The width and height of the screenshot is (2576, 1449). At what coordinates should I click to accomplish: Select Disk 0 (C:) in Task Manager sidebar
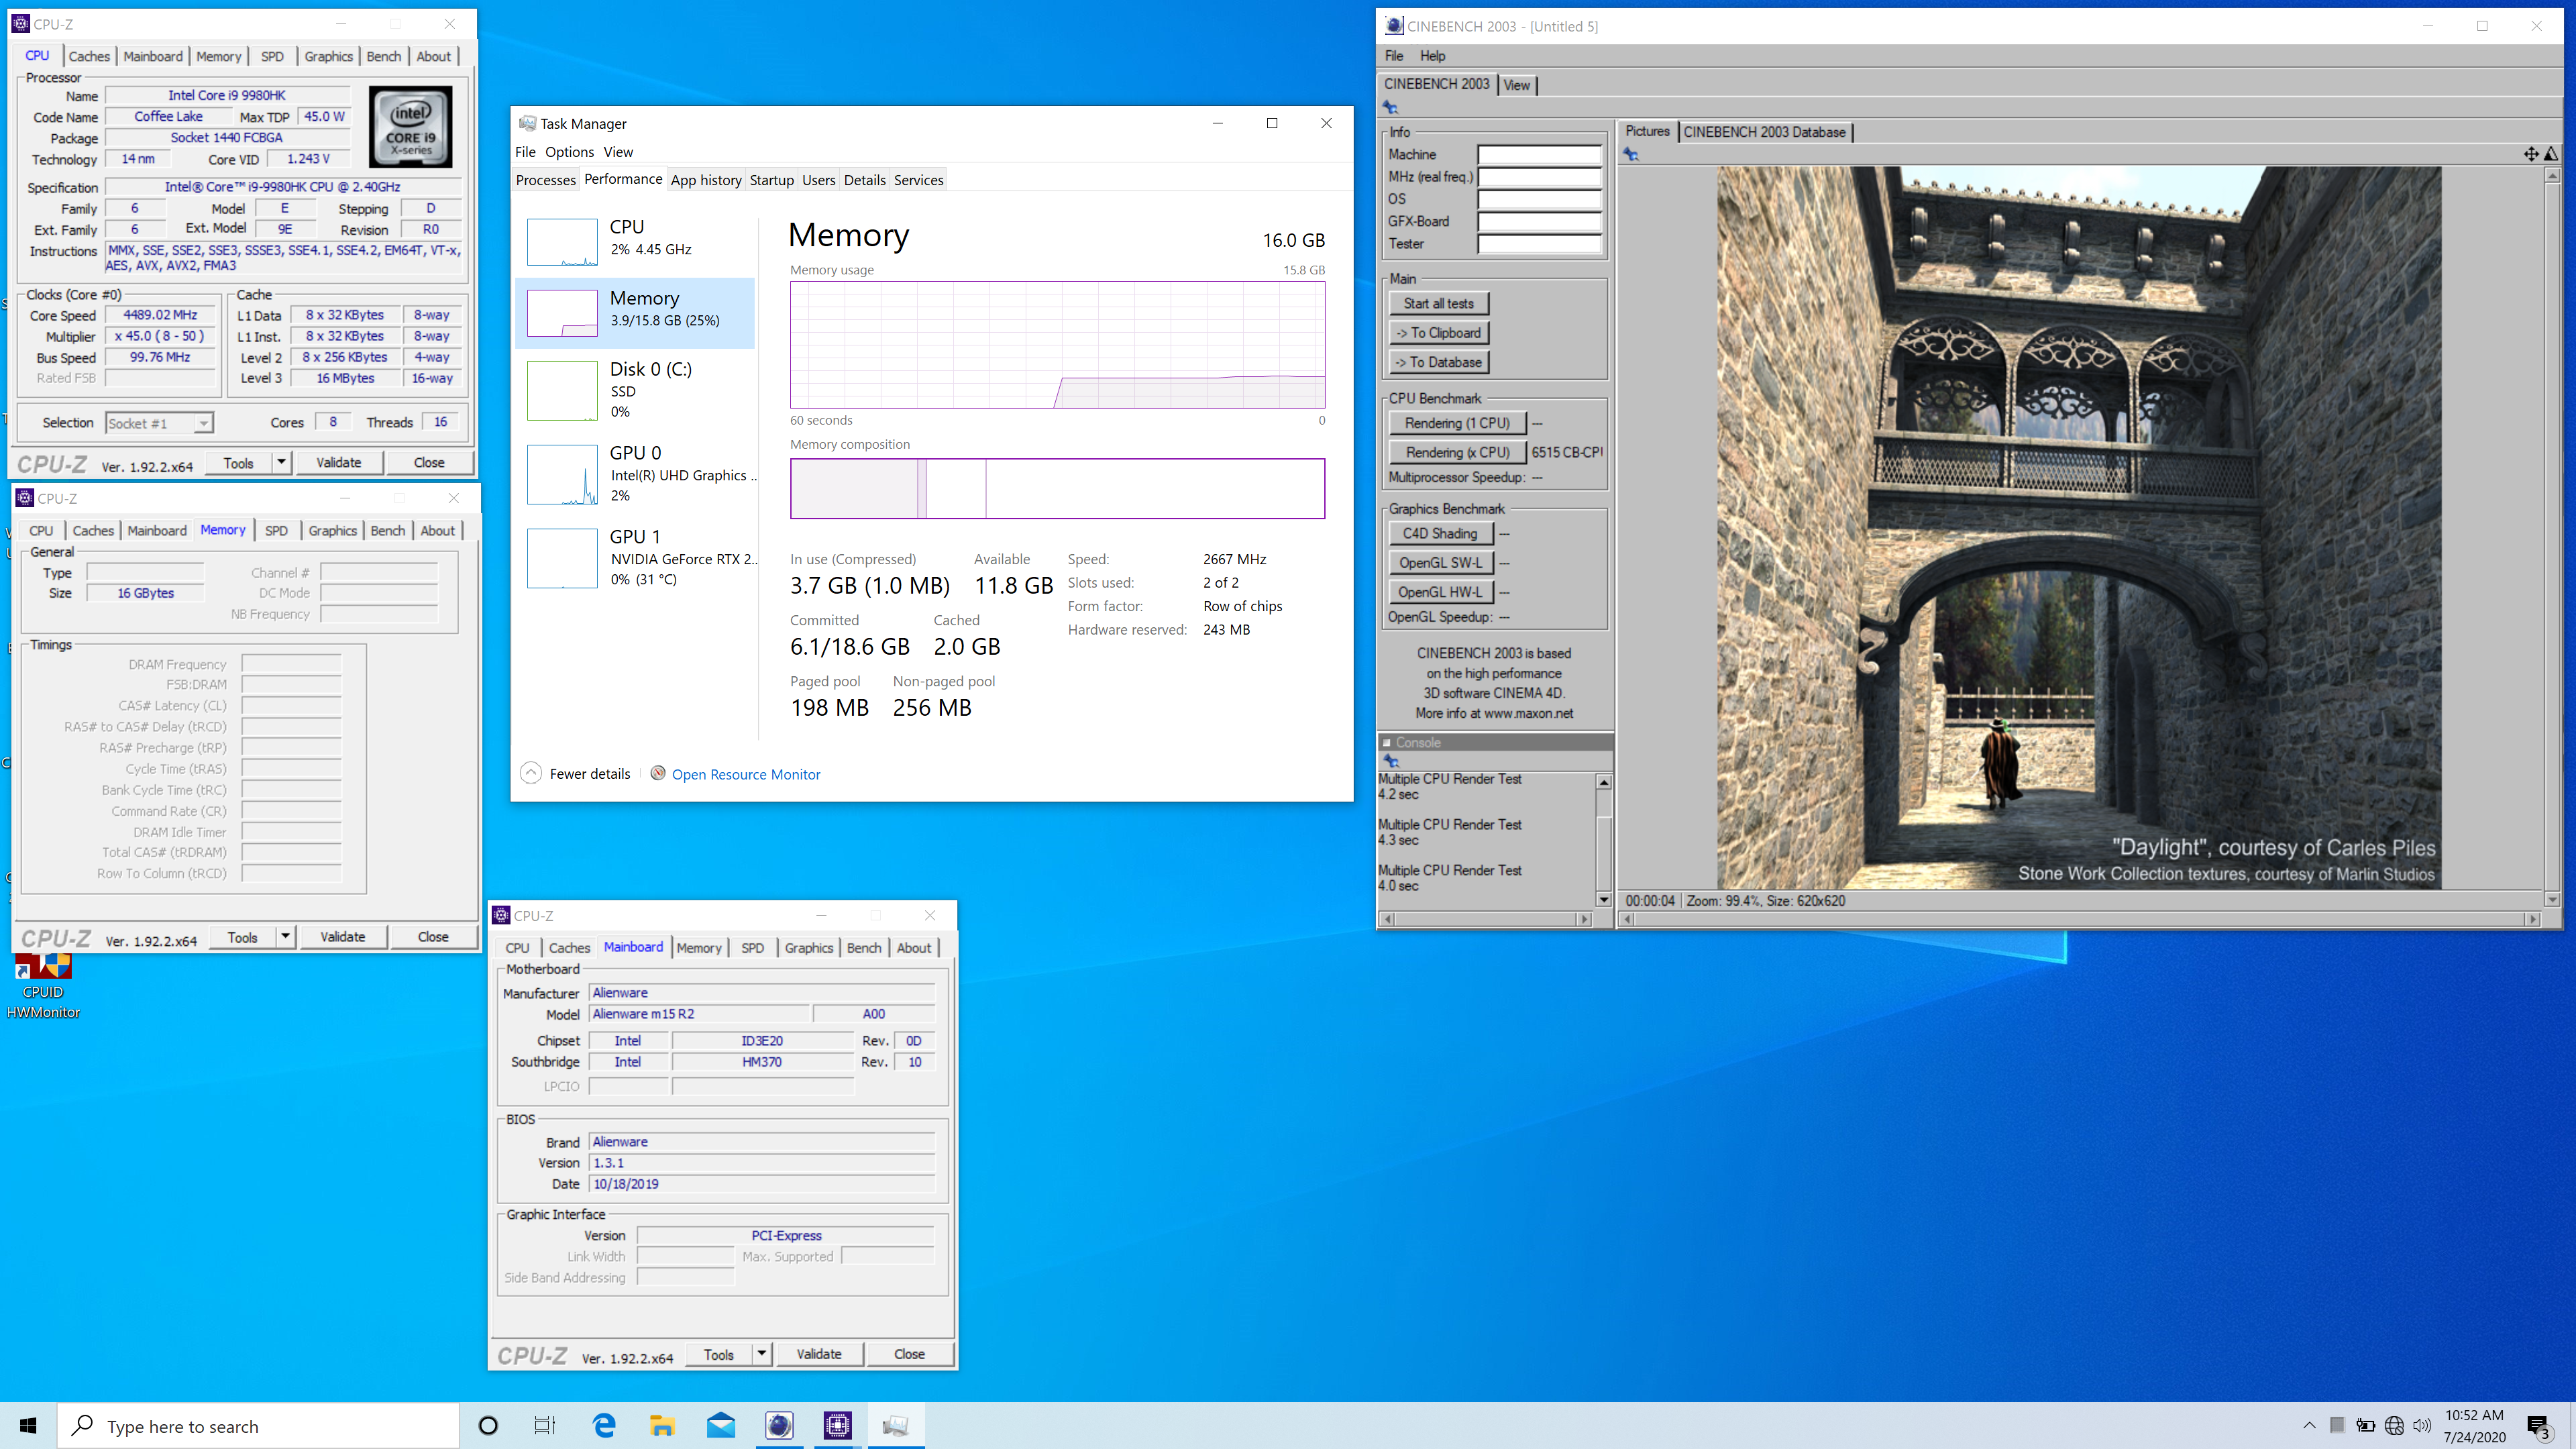coord(635,389)
